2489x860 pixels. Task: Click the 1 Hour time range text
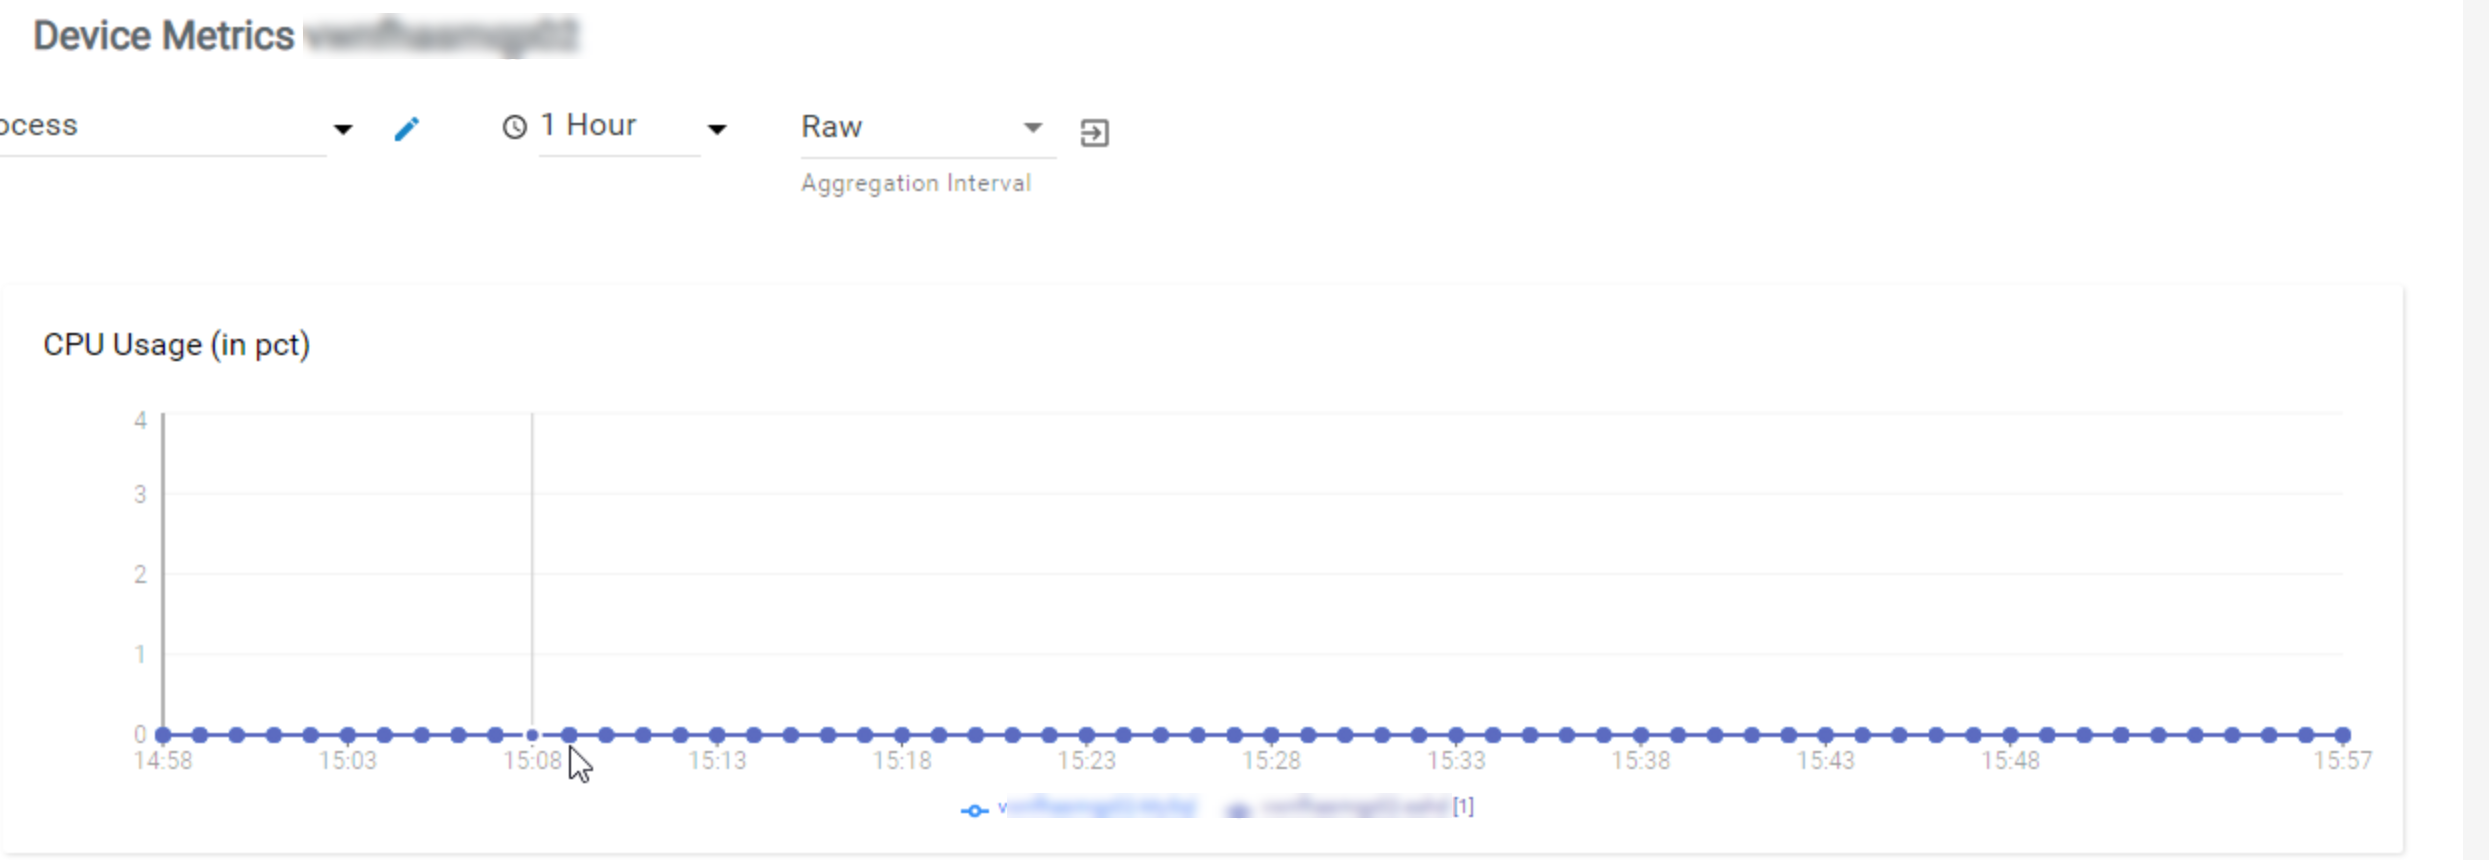(x=589, y=125)
